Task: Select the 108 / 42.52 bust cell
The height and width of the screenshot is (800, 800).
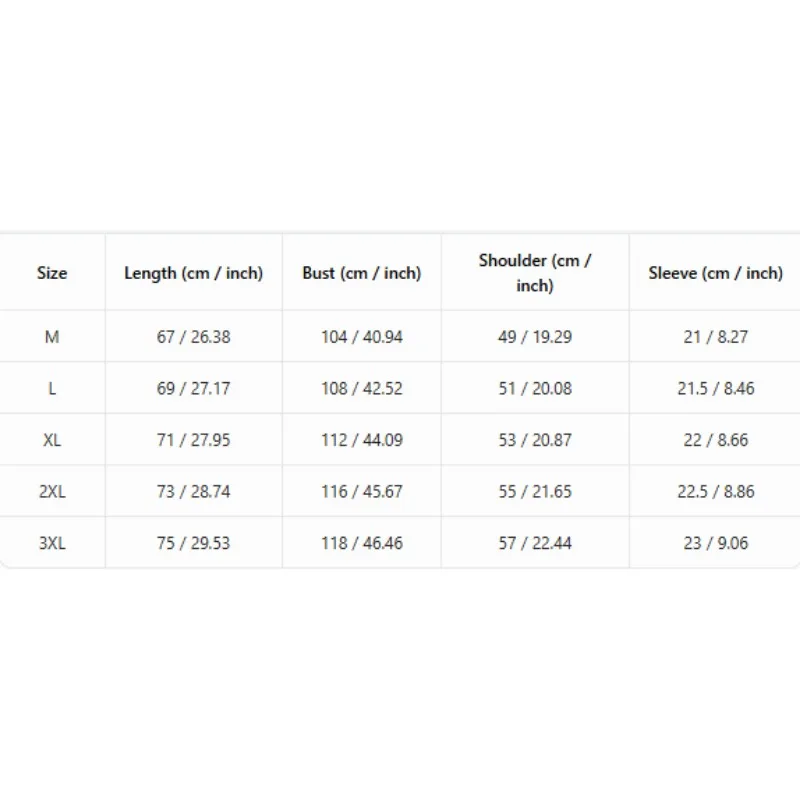Action: click(362, 388)
